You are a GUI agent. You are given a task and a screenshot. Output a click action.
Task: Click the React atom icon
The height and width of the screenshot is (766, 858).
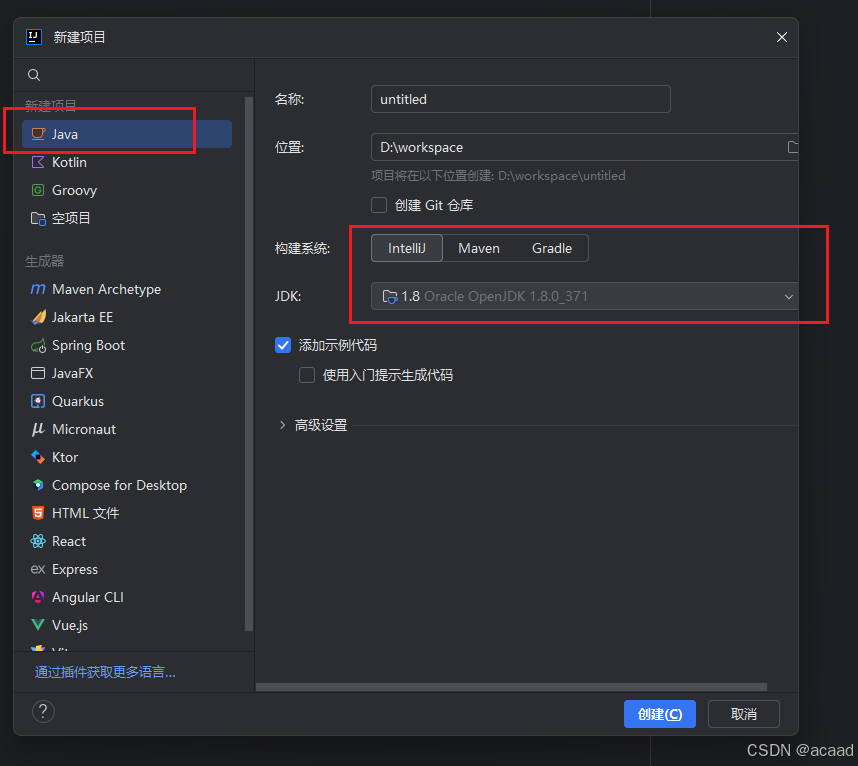coord(38,541)
